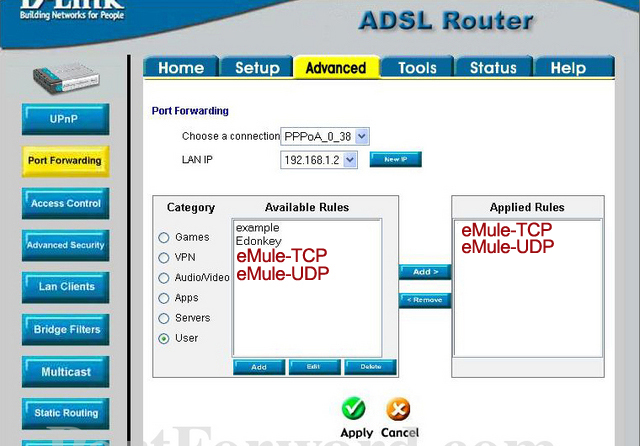Viewport: 640px width, 446px height.
Task: Switch to the Setup tab
Action: (257, 67)
